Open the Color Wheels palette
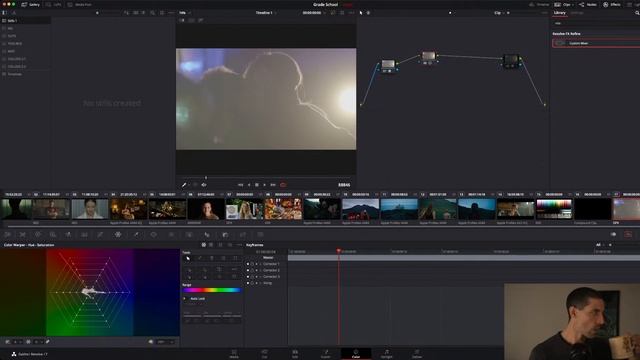This screenshot has height=360, width=640. point(38,235)
